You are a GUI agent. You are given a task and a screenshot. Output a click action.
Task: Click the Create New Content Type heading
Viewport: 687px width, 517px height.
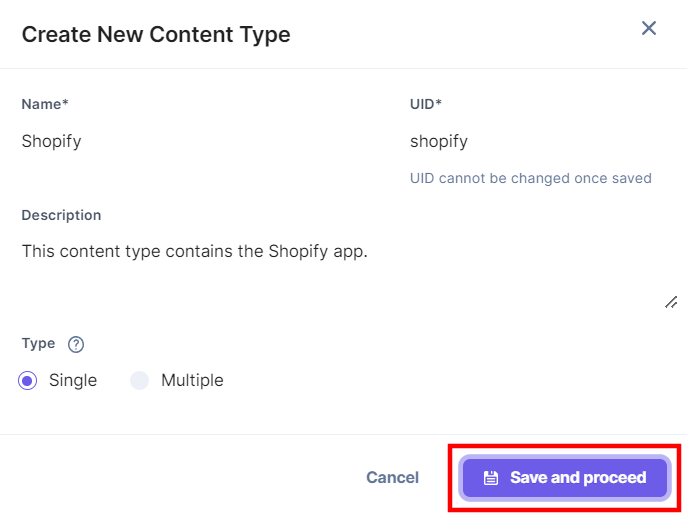point(156,35)
